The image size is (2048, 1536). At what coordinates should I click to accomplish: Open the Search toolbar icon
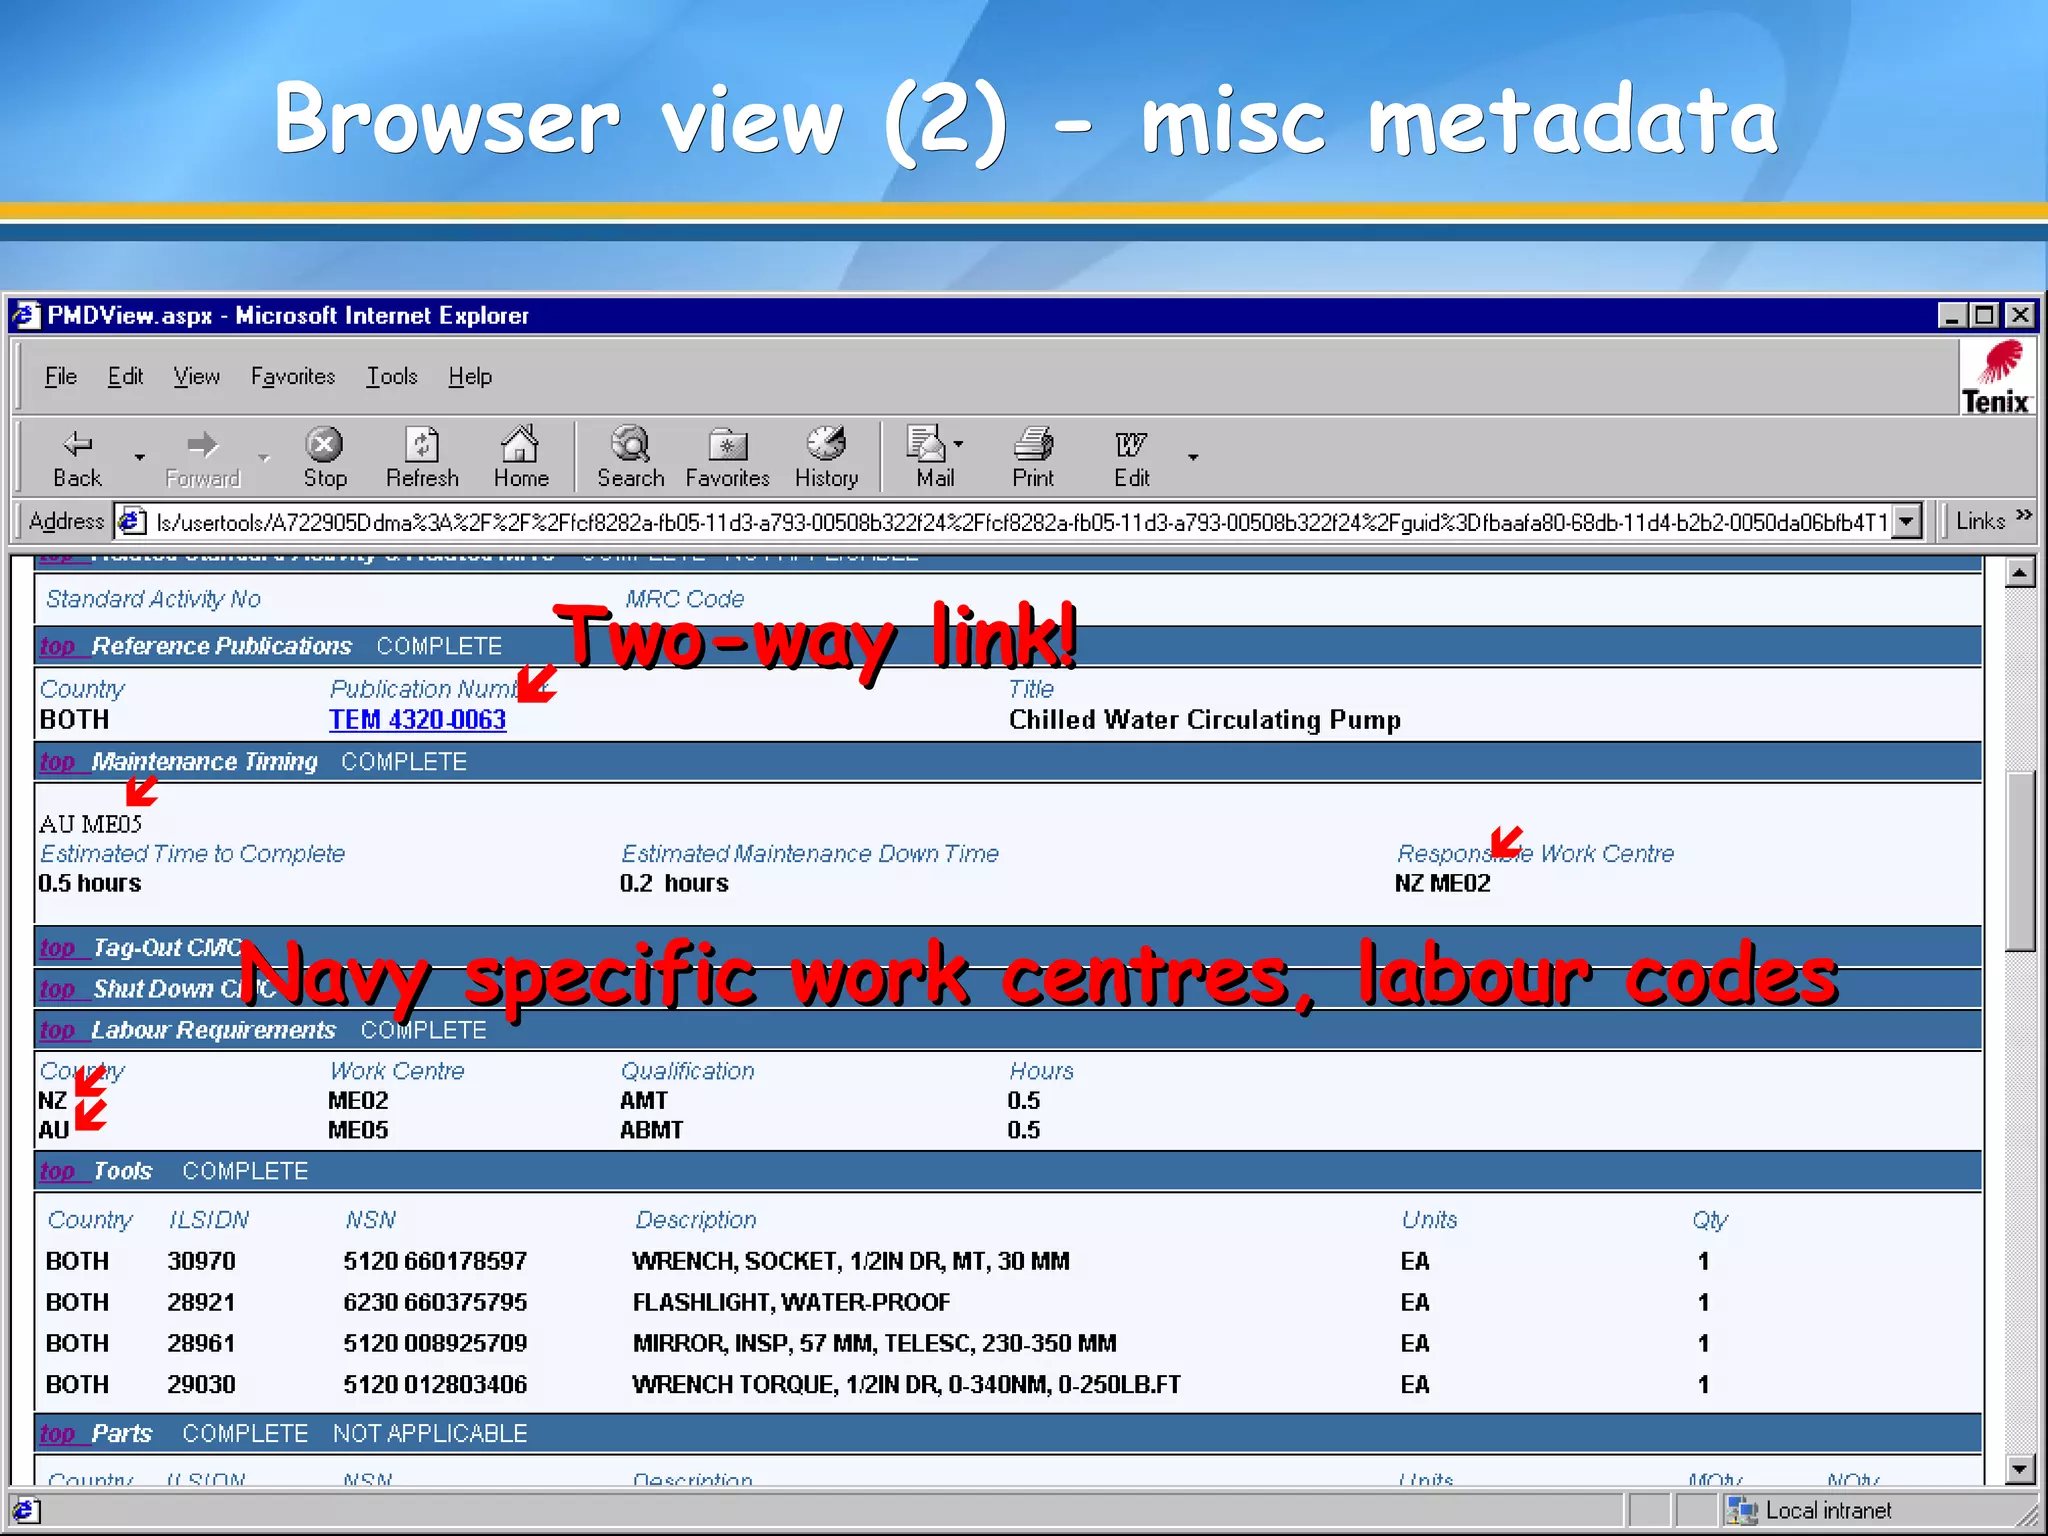click(x=630, y=443)
